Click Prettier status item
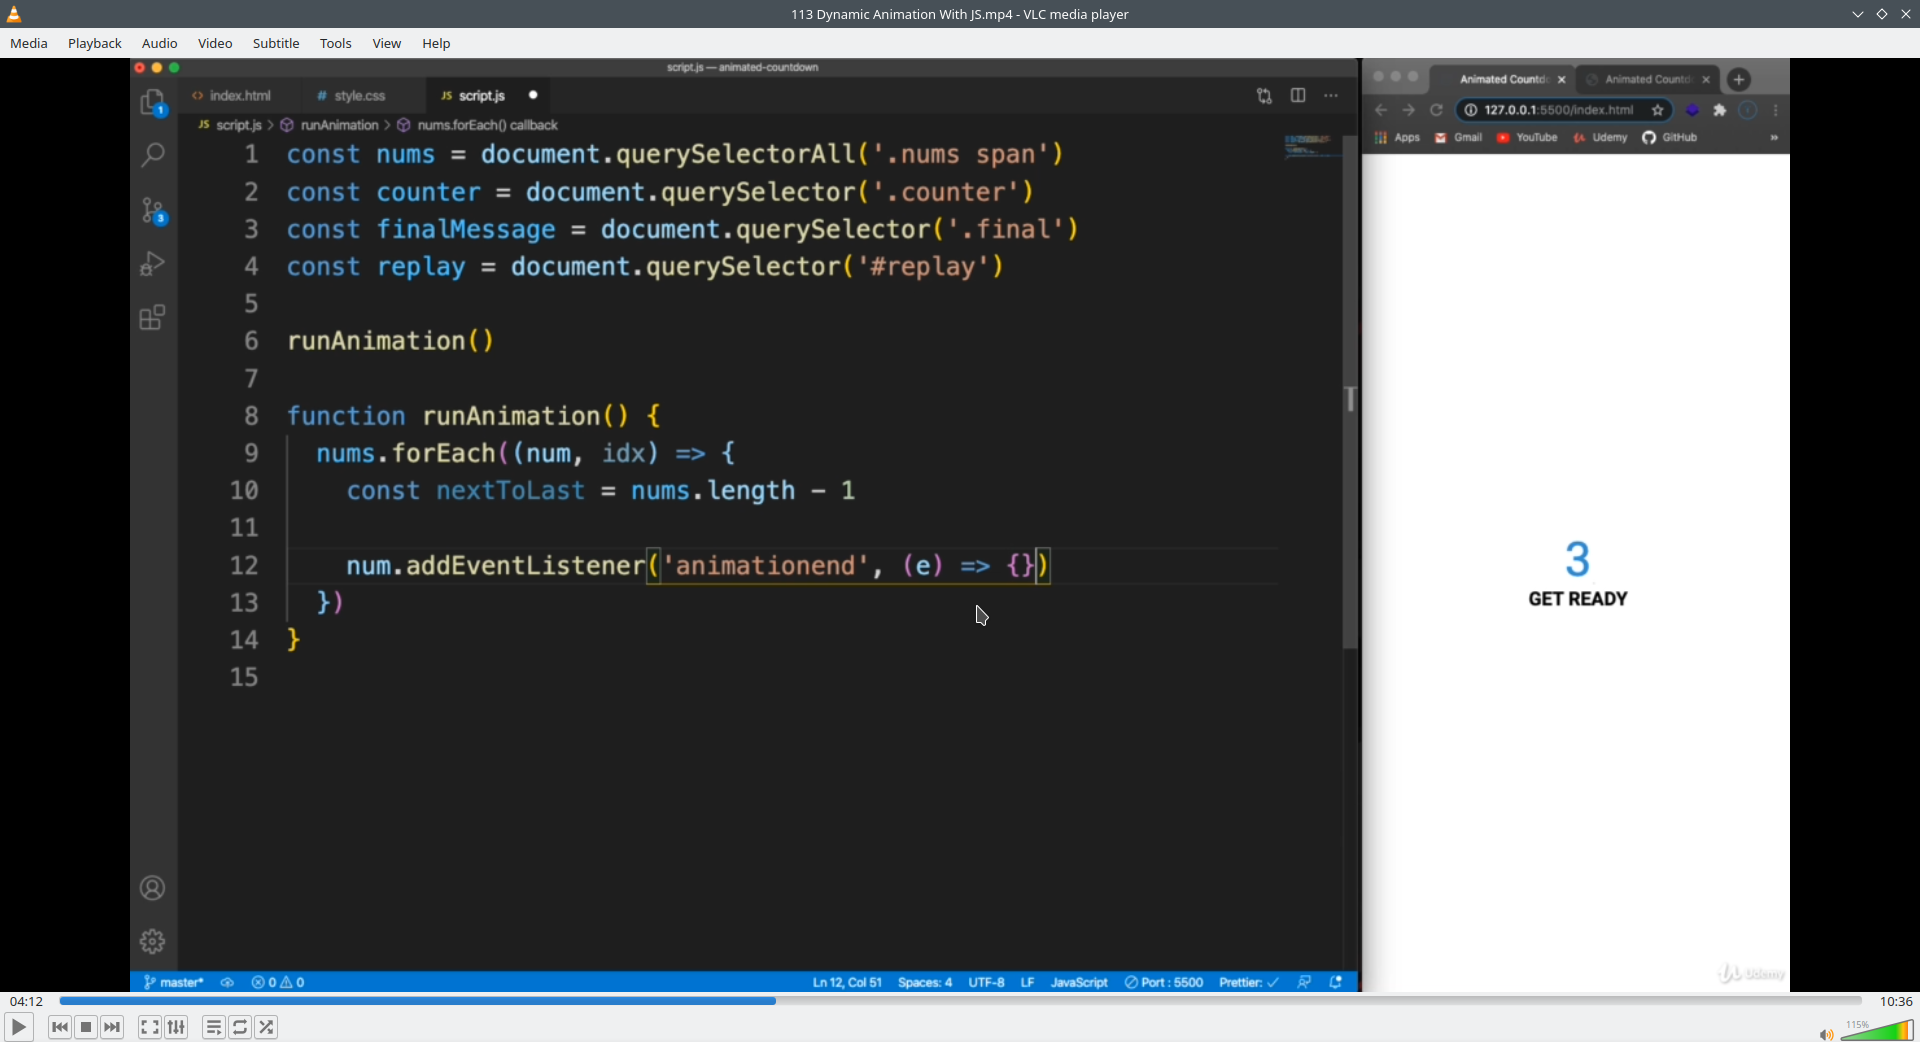This screenshot has width=1920, height=1042. pos(1249,982)
